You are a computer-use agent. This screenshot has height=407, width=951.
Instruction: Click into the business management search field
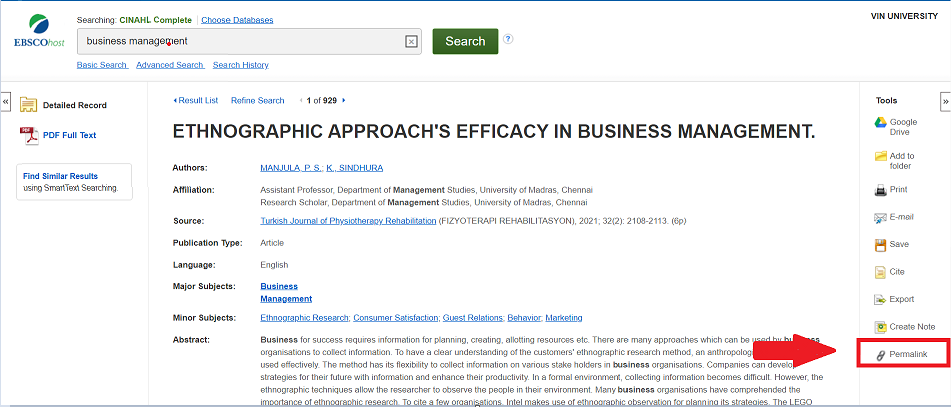coord(240,42)
